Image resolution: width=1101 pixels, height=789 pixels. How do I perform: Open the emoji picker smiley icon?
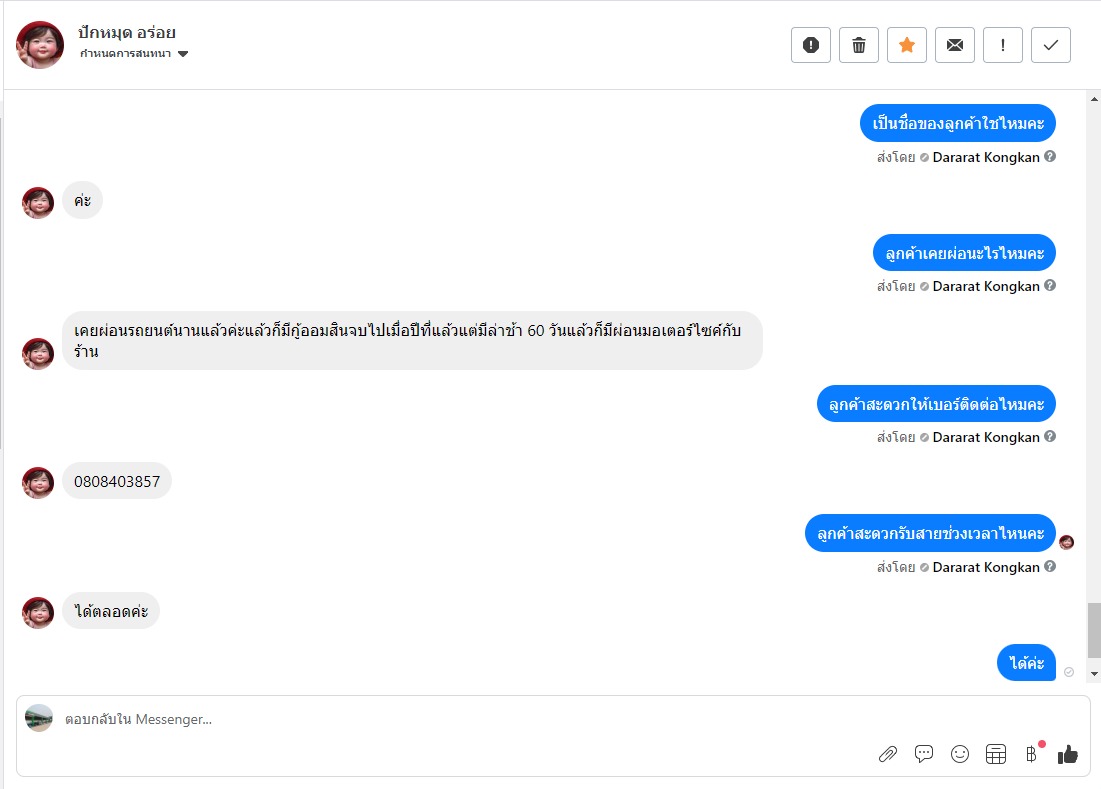(960, 754)
